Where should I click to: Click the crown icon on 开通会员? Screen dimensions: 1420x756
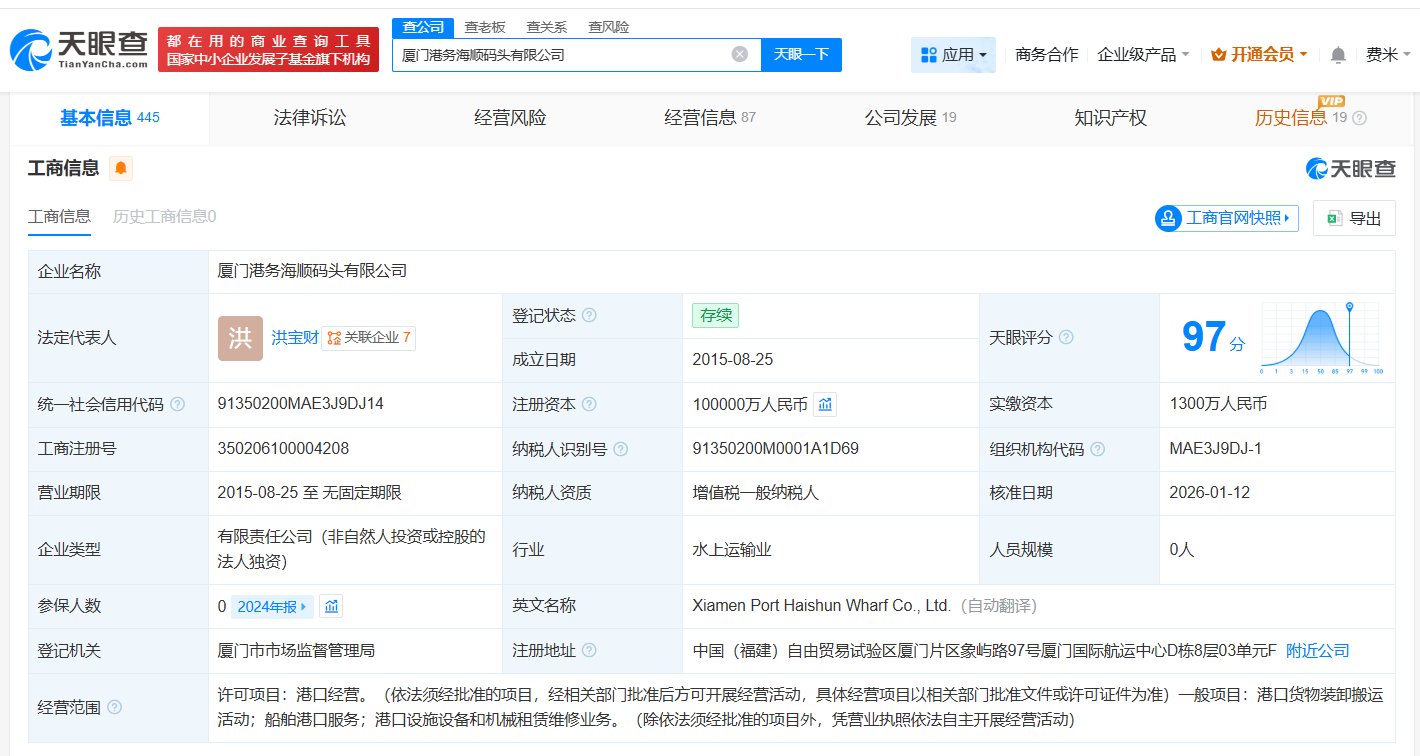click(1220, 55)
